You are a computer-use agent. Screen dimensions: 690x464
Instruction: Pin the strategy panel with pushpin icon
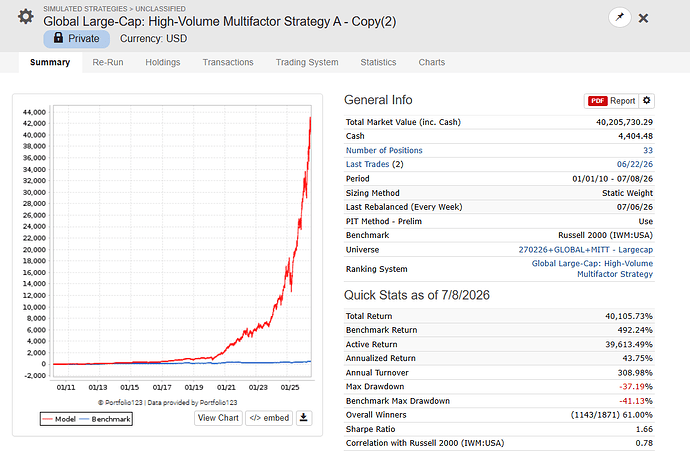point(620,18)
